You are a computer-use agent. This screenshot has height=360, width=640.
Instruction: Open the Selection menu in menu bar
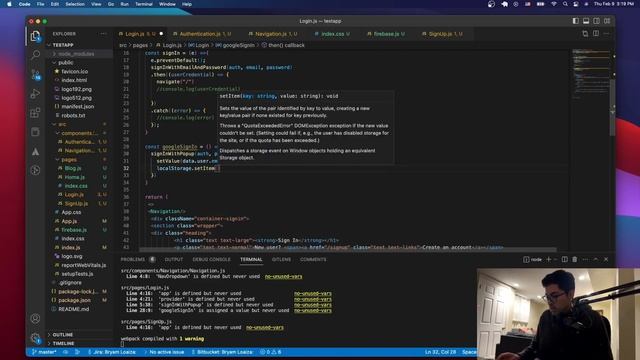pyautogui.click(x=75, y=4)
